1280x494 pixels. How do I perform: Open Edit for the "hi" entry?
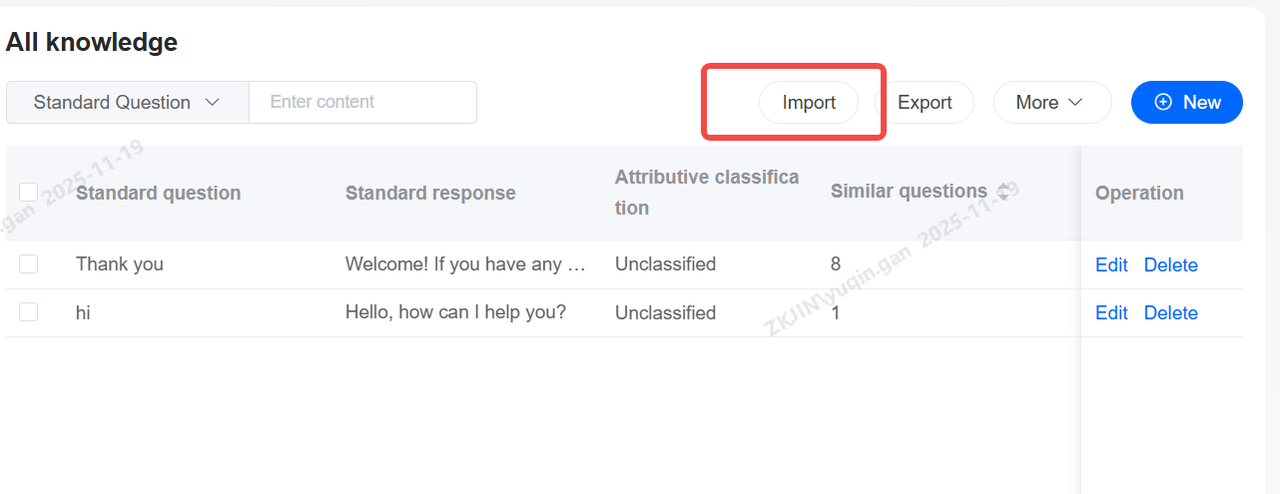(x=1111, y=313)
